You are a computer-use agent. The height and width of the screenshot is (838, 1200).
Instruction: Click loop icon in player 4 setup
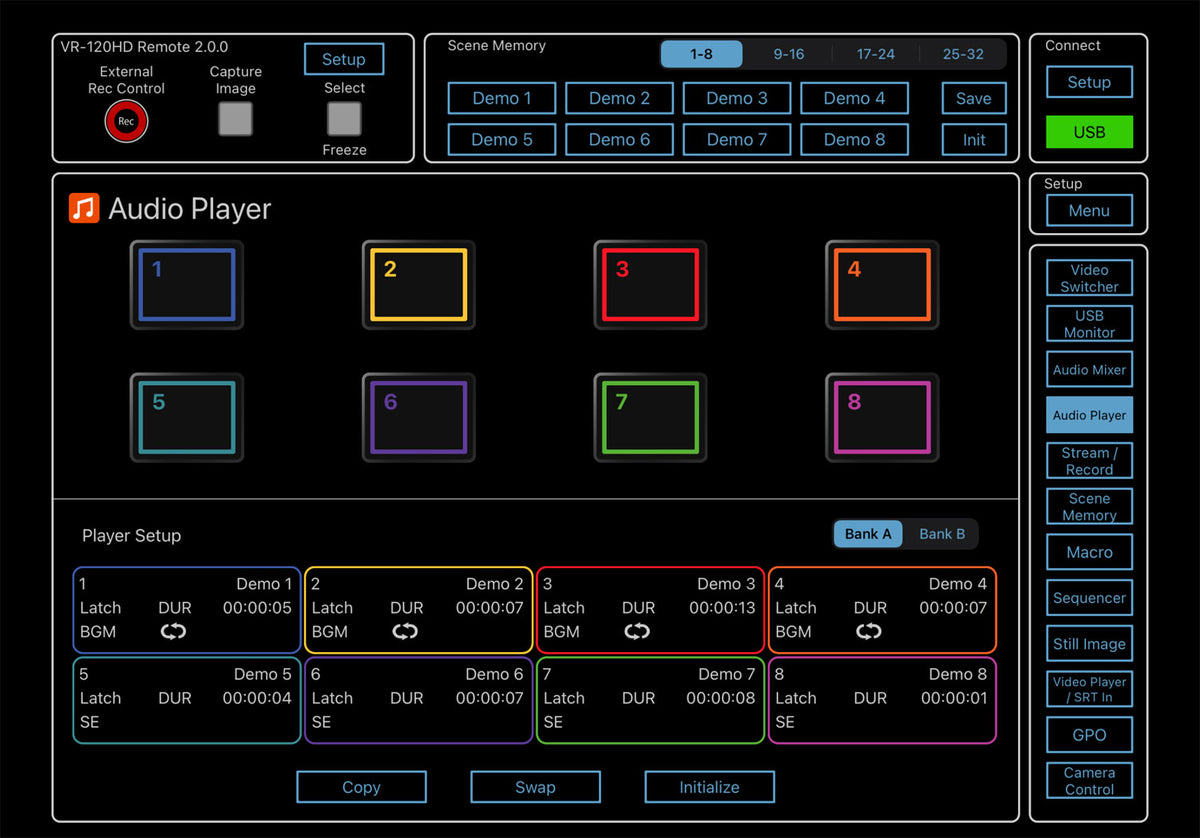(869, 632)
